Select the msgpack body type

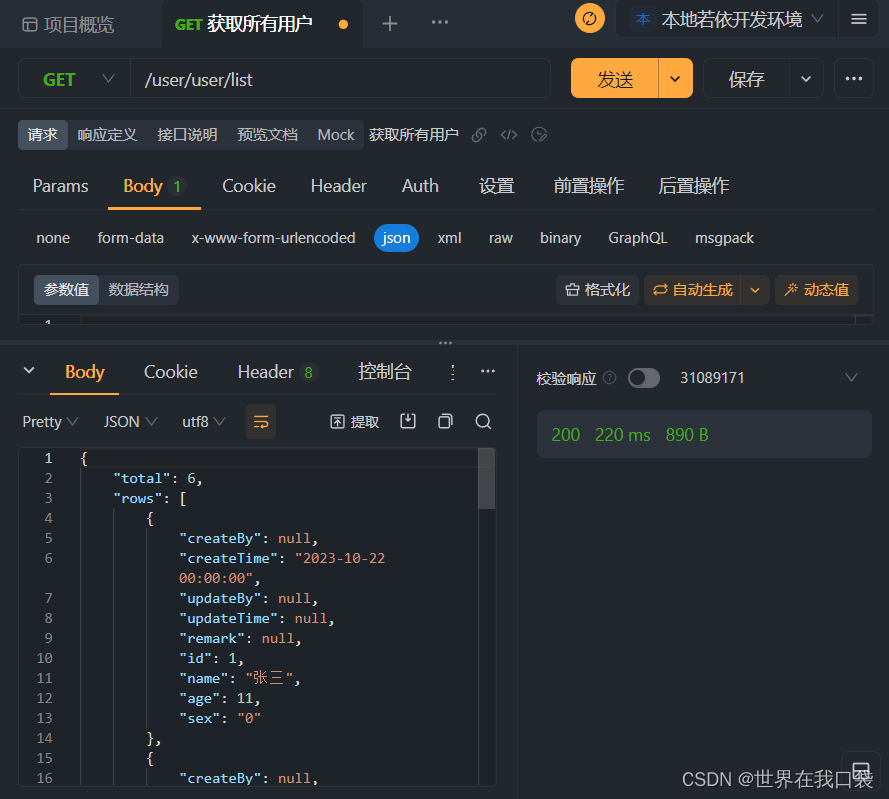[724, 238]
